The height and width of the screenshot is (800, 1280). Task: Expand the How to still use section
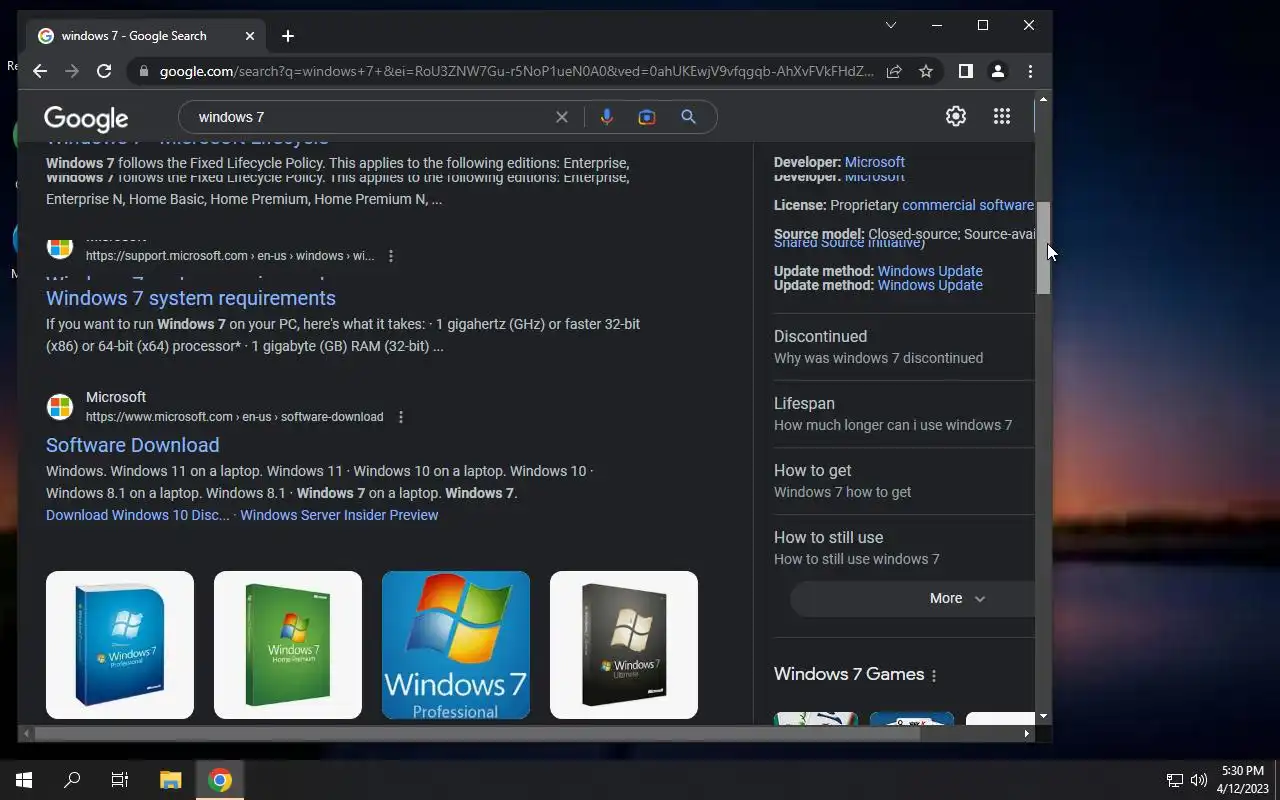[x=904, y=548]
